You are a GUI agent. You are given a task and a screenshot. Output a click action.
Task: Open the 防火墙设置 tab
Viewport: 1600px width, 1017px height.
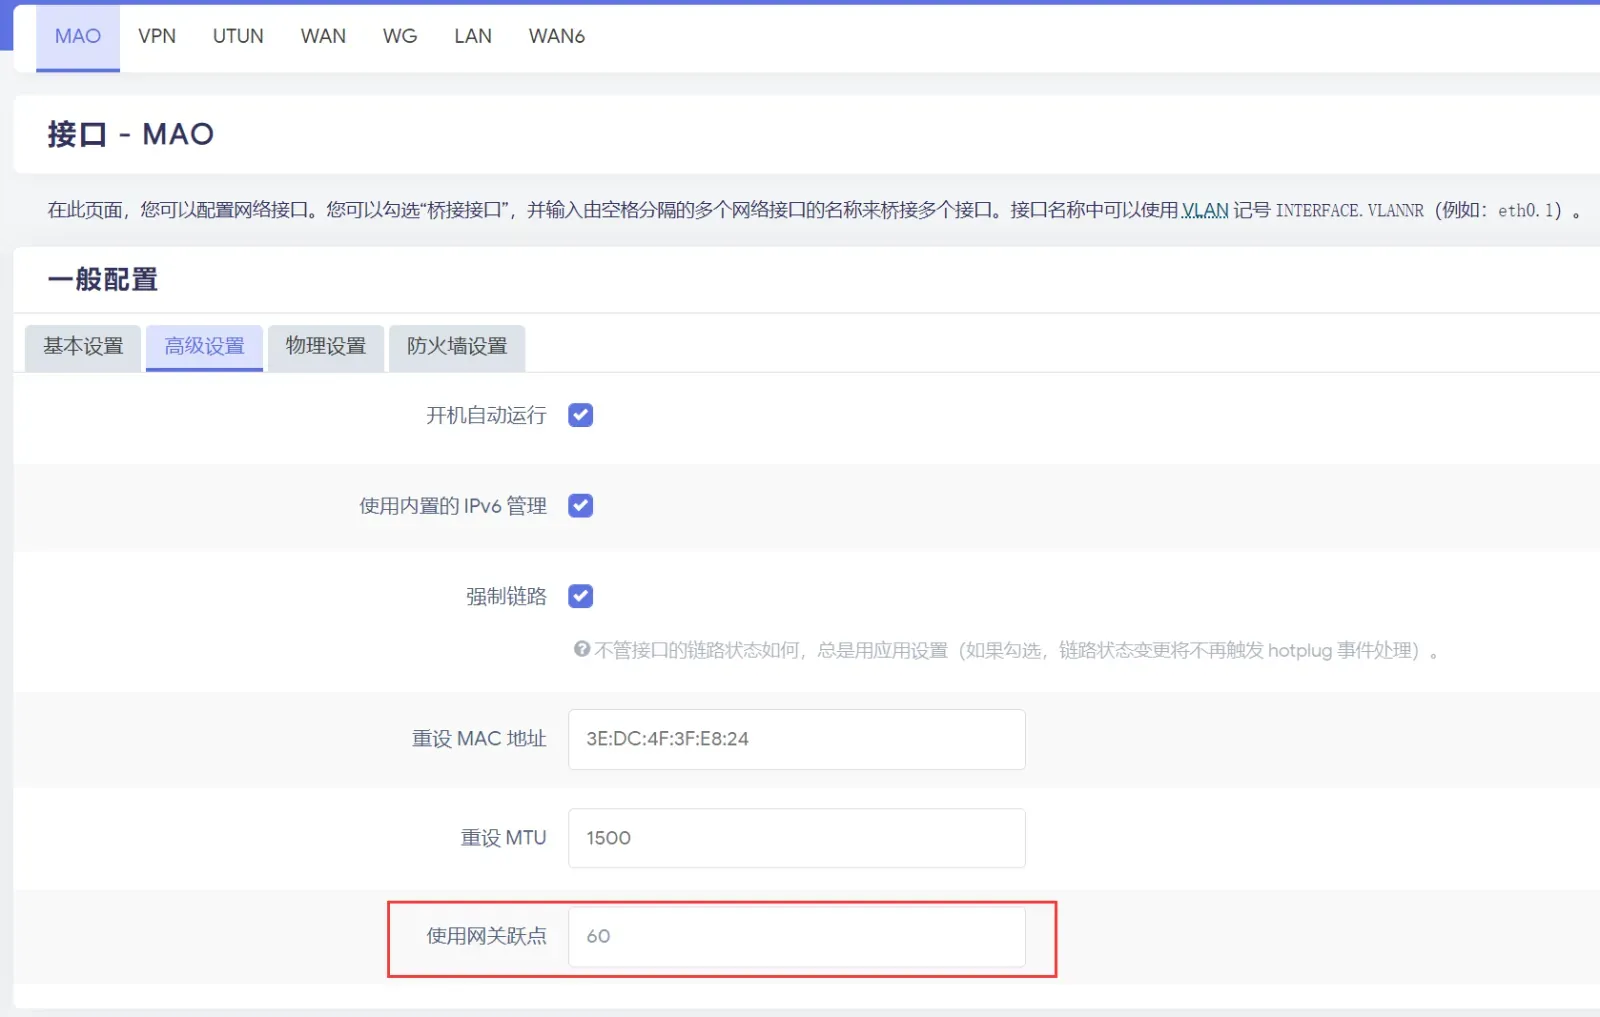457,347
